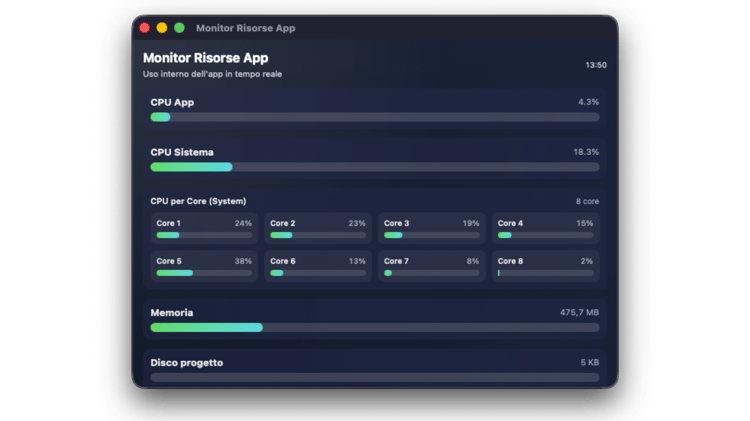Minimize window with the yellow button
This screenshot has width=750, height=421.
tap(162, 28)
